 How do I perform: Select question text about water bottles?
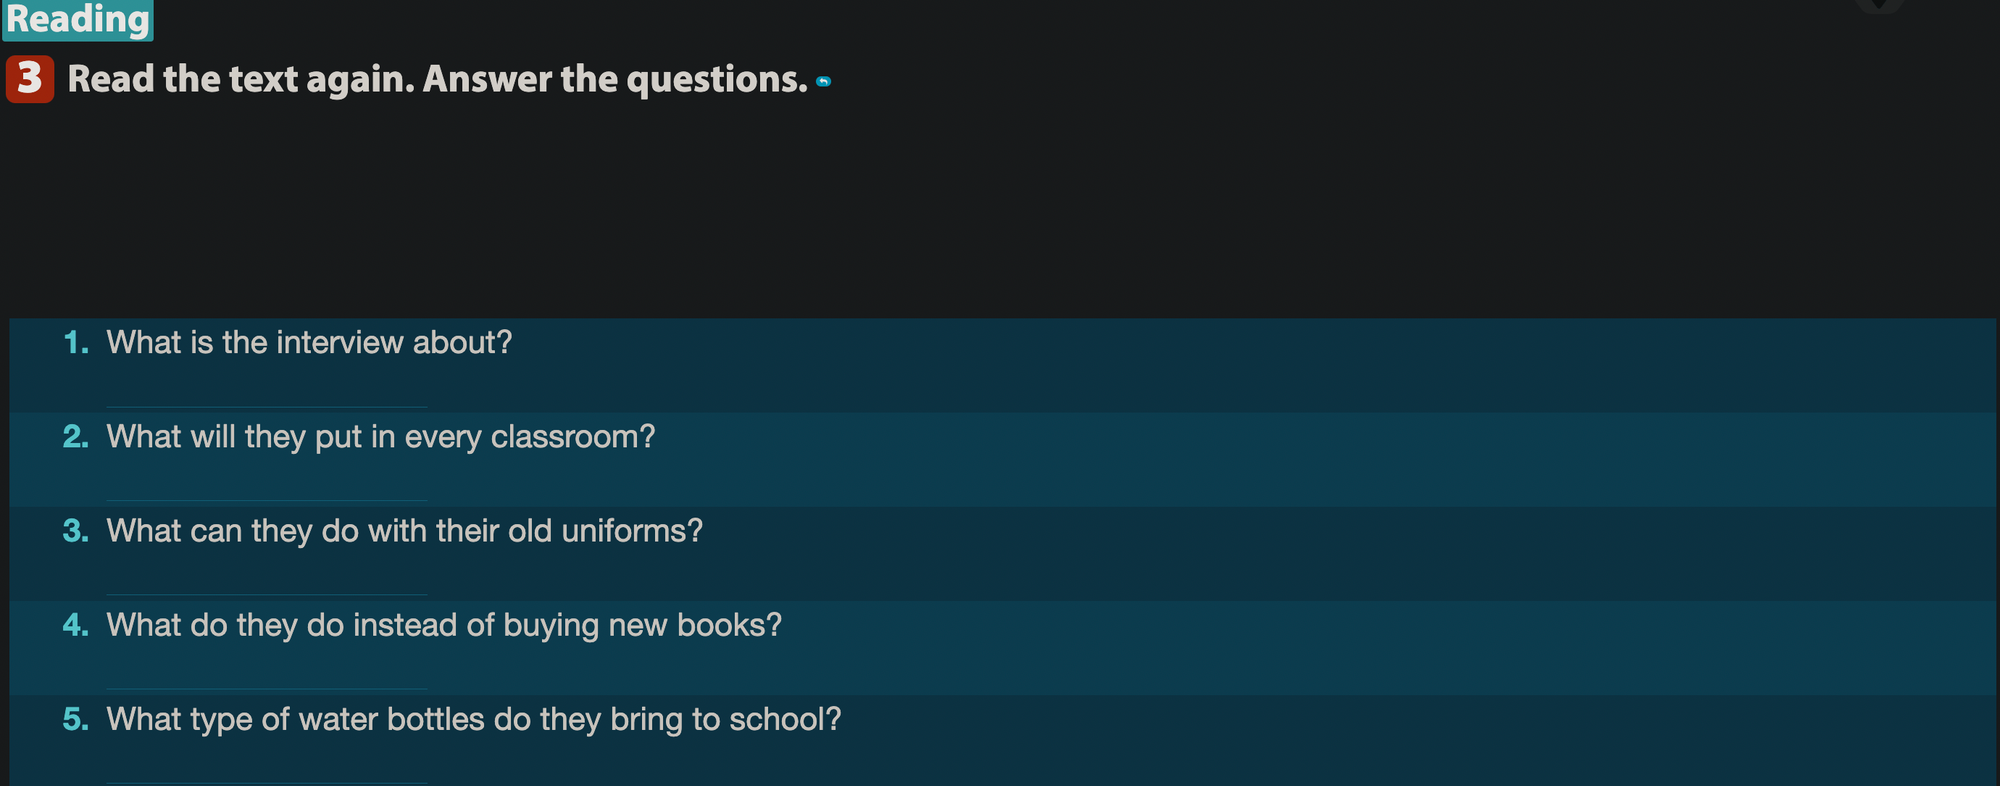tap(474, 719)
